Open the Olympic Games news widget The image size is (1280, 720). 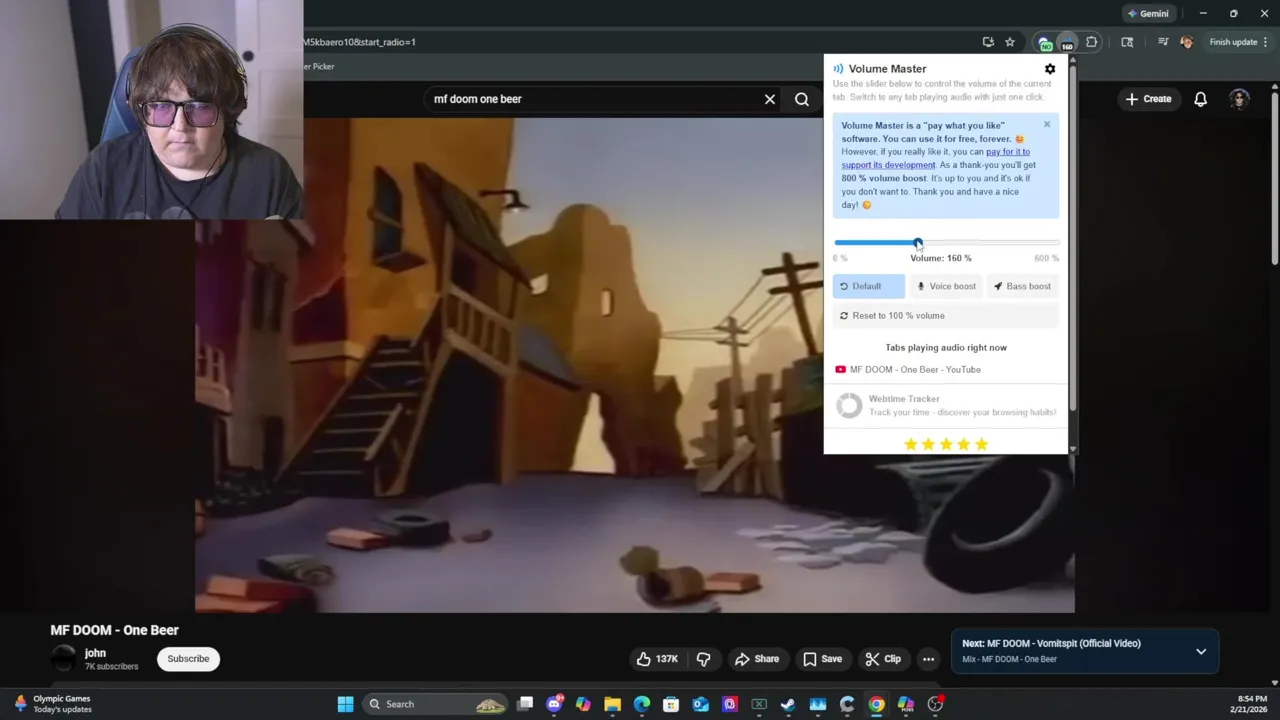(x=52, y=704)
